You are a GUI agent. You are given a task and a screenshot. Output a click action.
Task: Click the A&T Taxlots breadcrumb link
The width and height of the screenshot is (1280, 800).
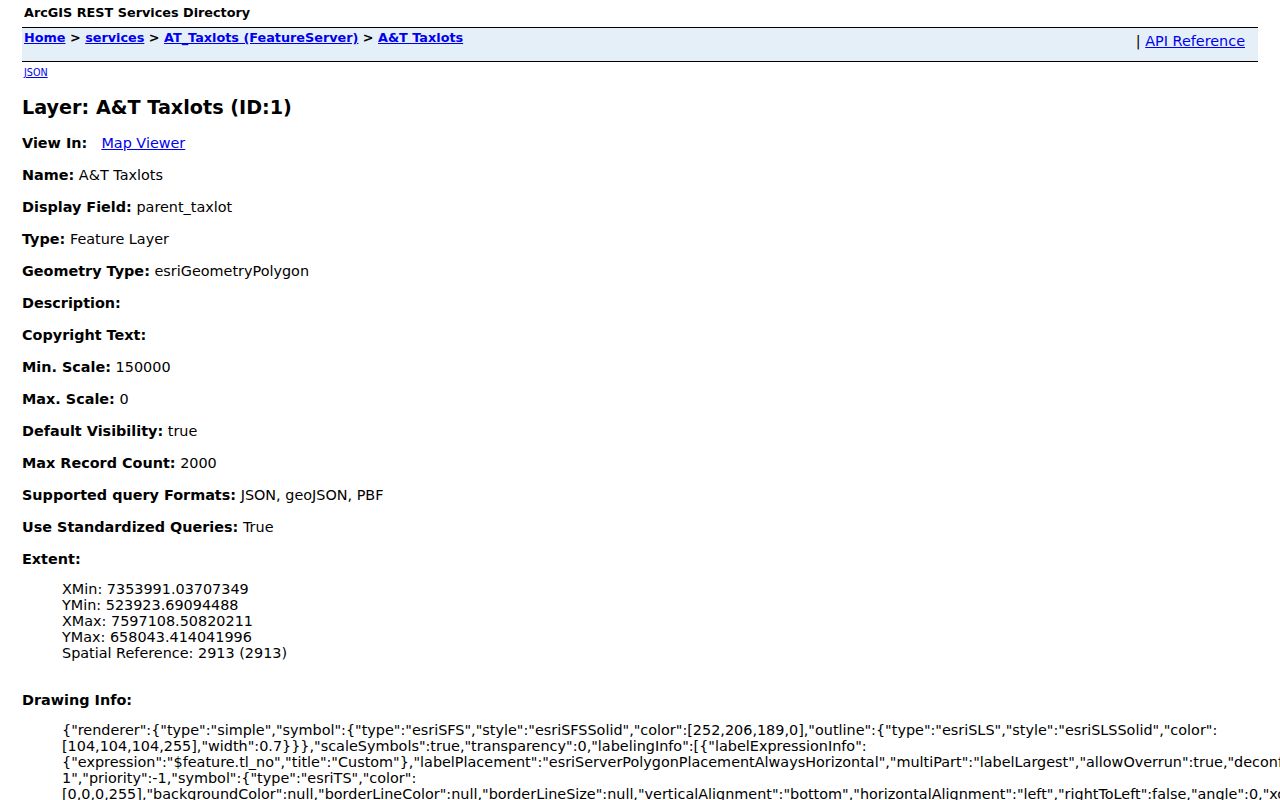pos(420,38)
